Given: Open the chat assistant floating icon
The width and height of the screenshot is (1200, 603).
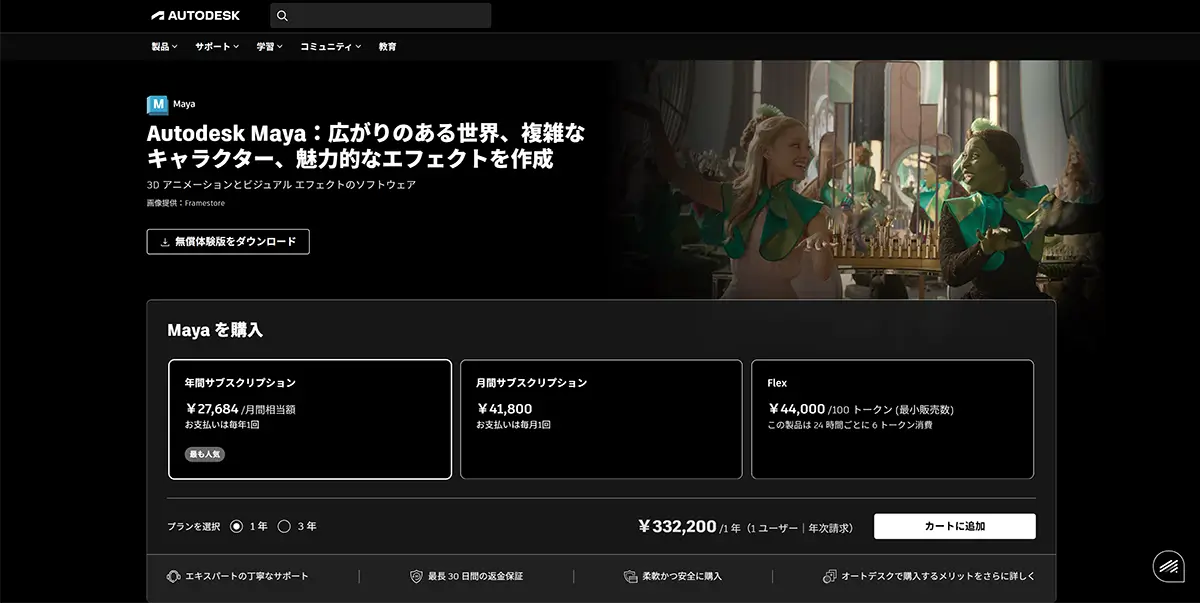Looking at the screenshot, I should 1167,566.
